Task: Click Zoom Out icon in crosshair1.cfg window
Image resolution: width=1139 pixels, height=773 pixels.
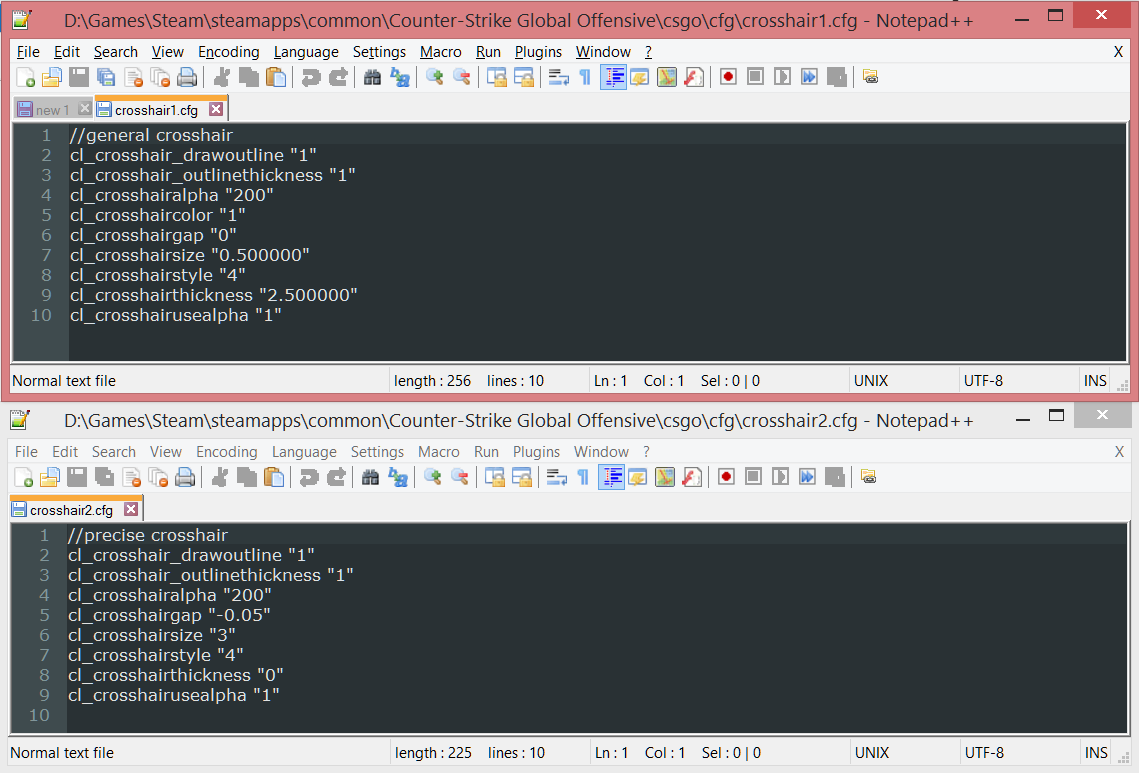Action: click(x=461, y=77)
